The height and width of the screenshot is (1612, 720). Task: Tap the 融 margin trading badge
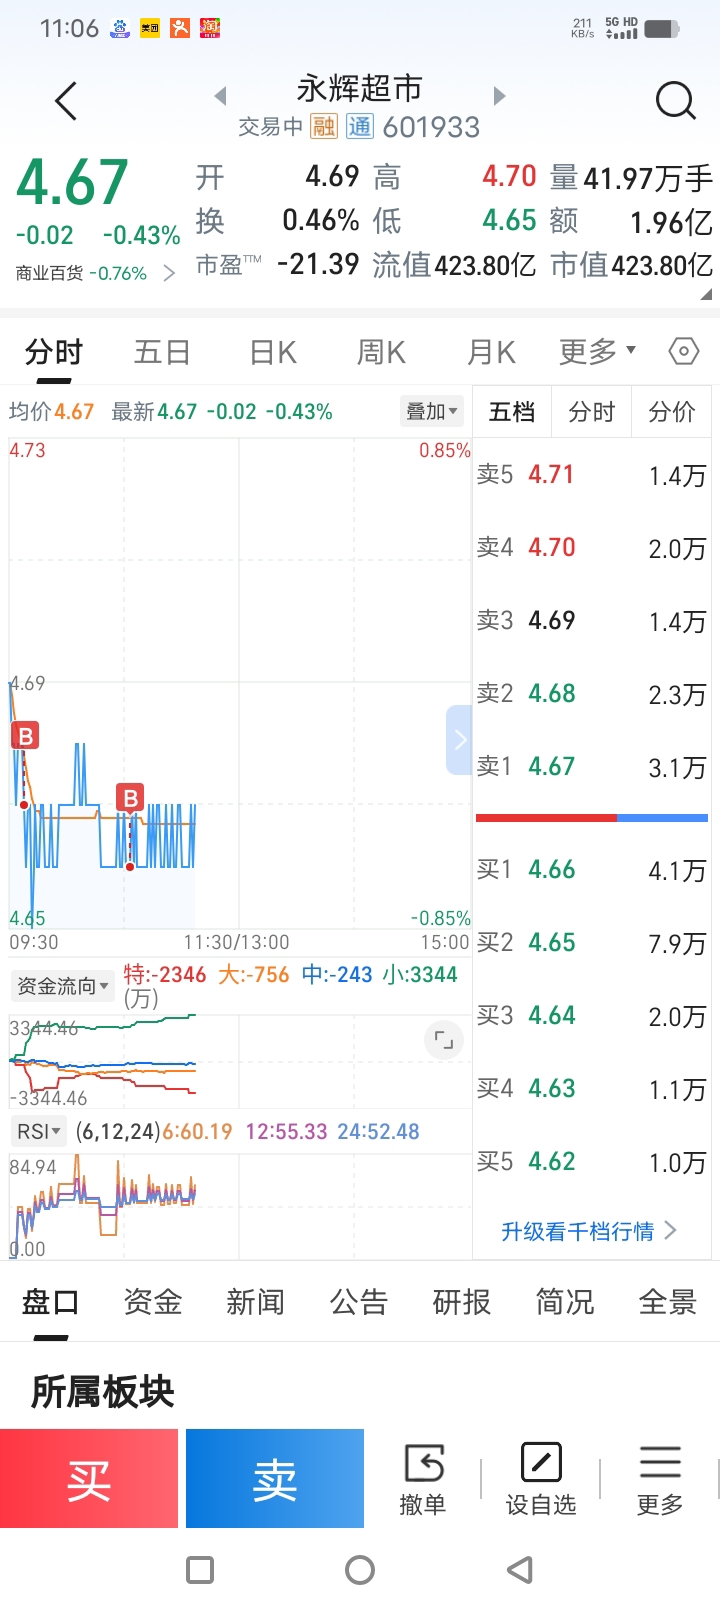(324, 126)
